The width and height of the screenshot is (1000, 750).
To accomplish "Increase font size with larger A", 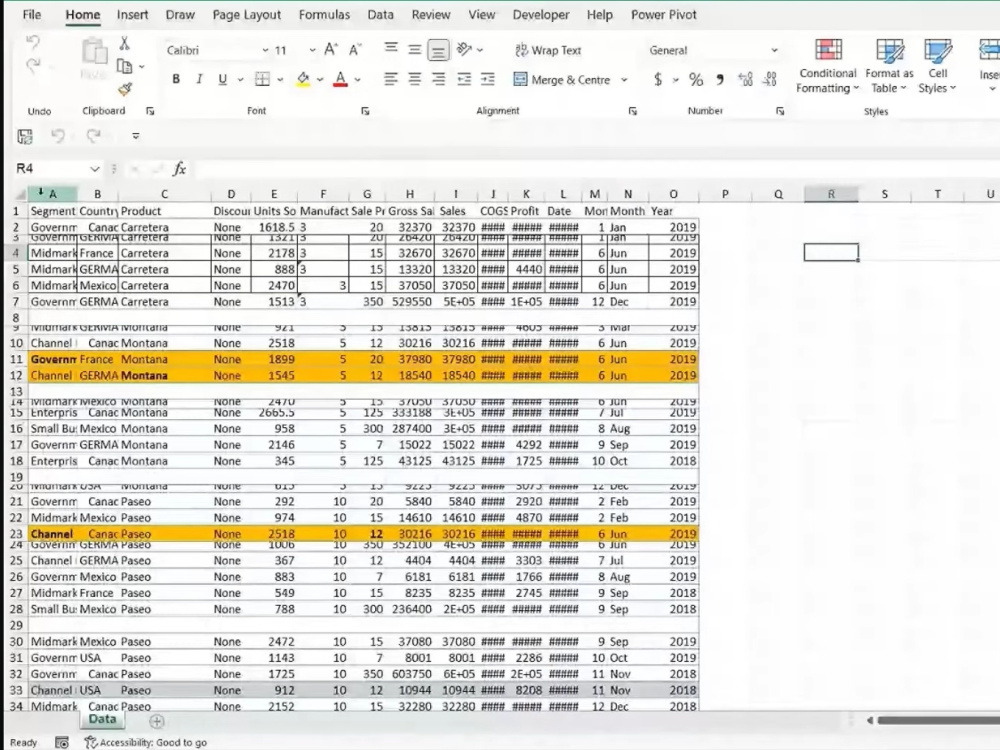I will (330, 50).
